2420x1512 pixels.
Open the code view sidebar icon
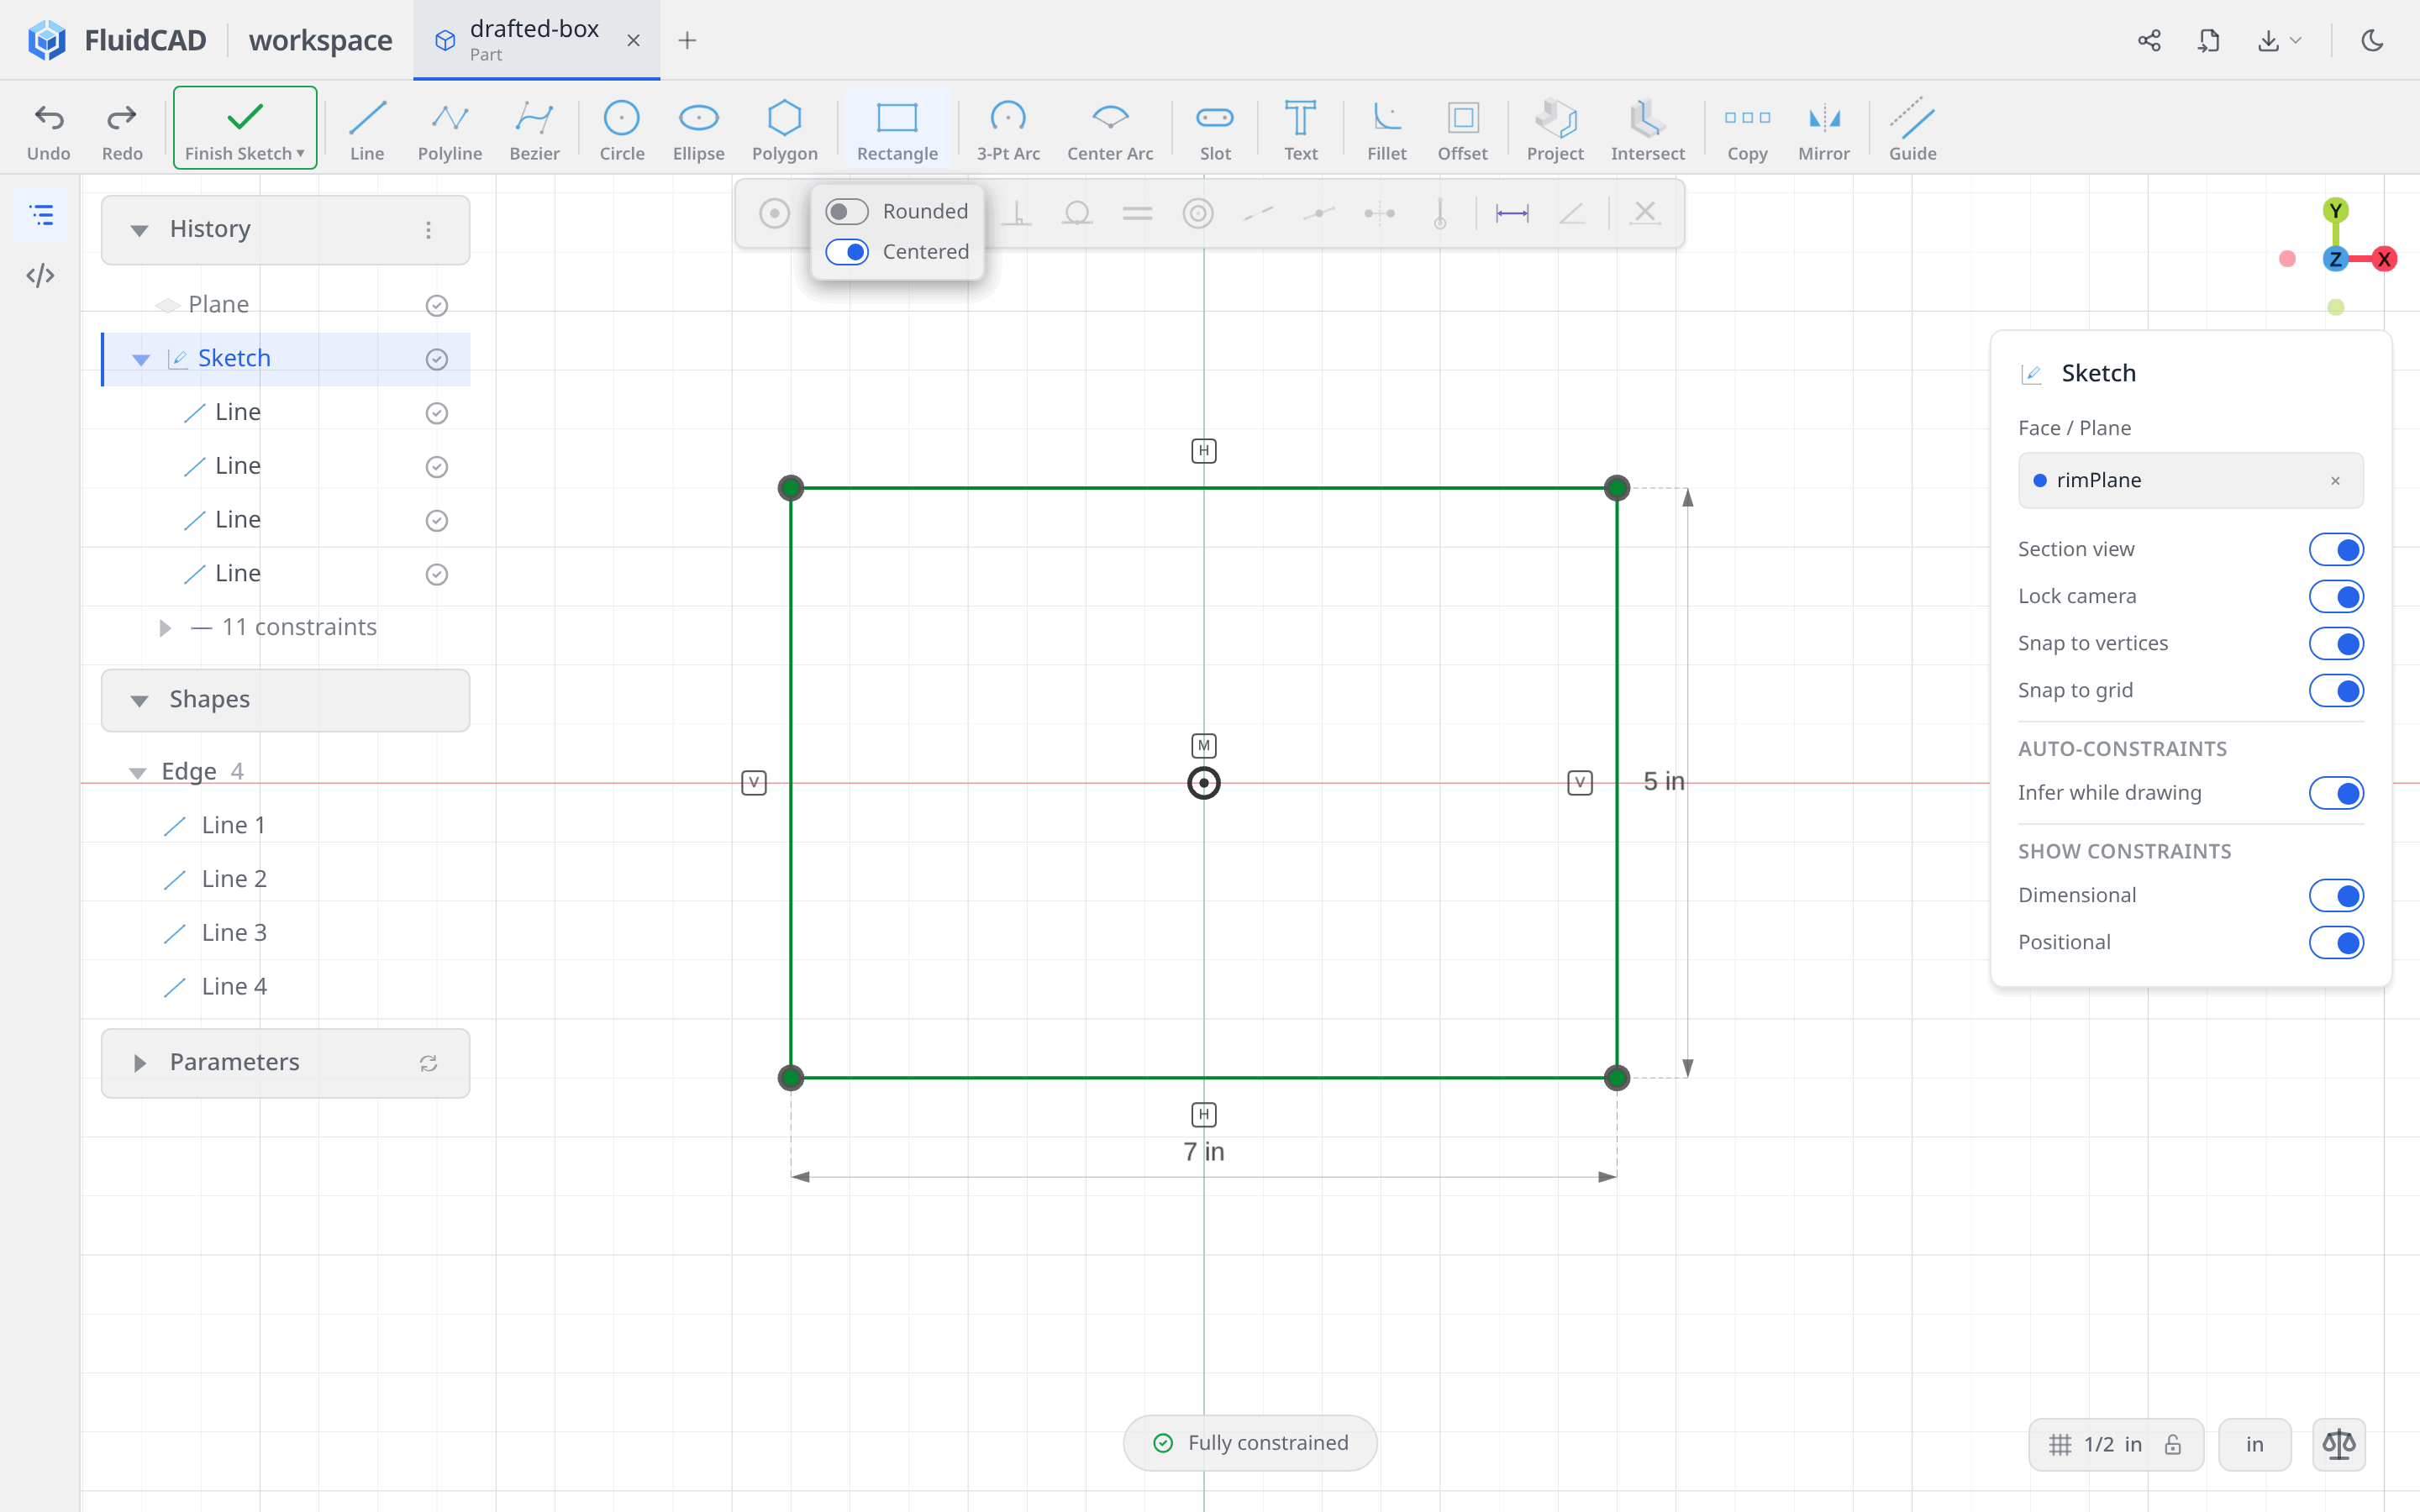40,275
